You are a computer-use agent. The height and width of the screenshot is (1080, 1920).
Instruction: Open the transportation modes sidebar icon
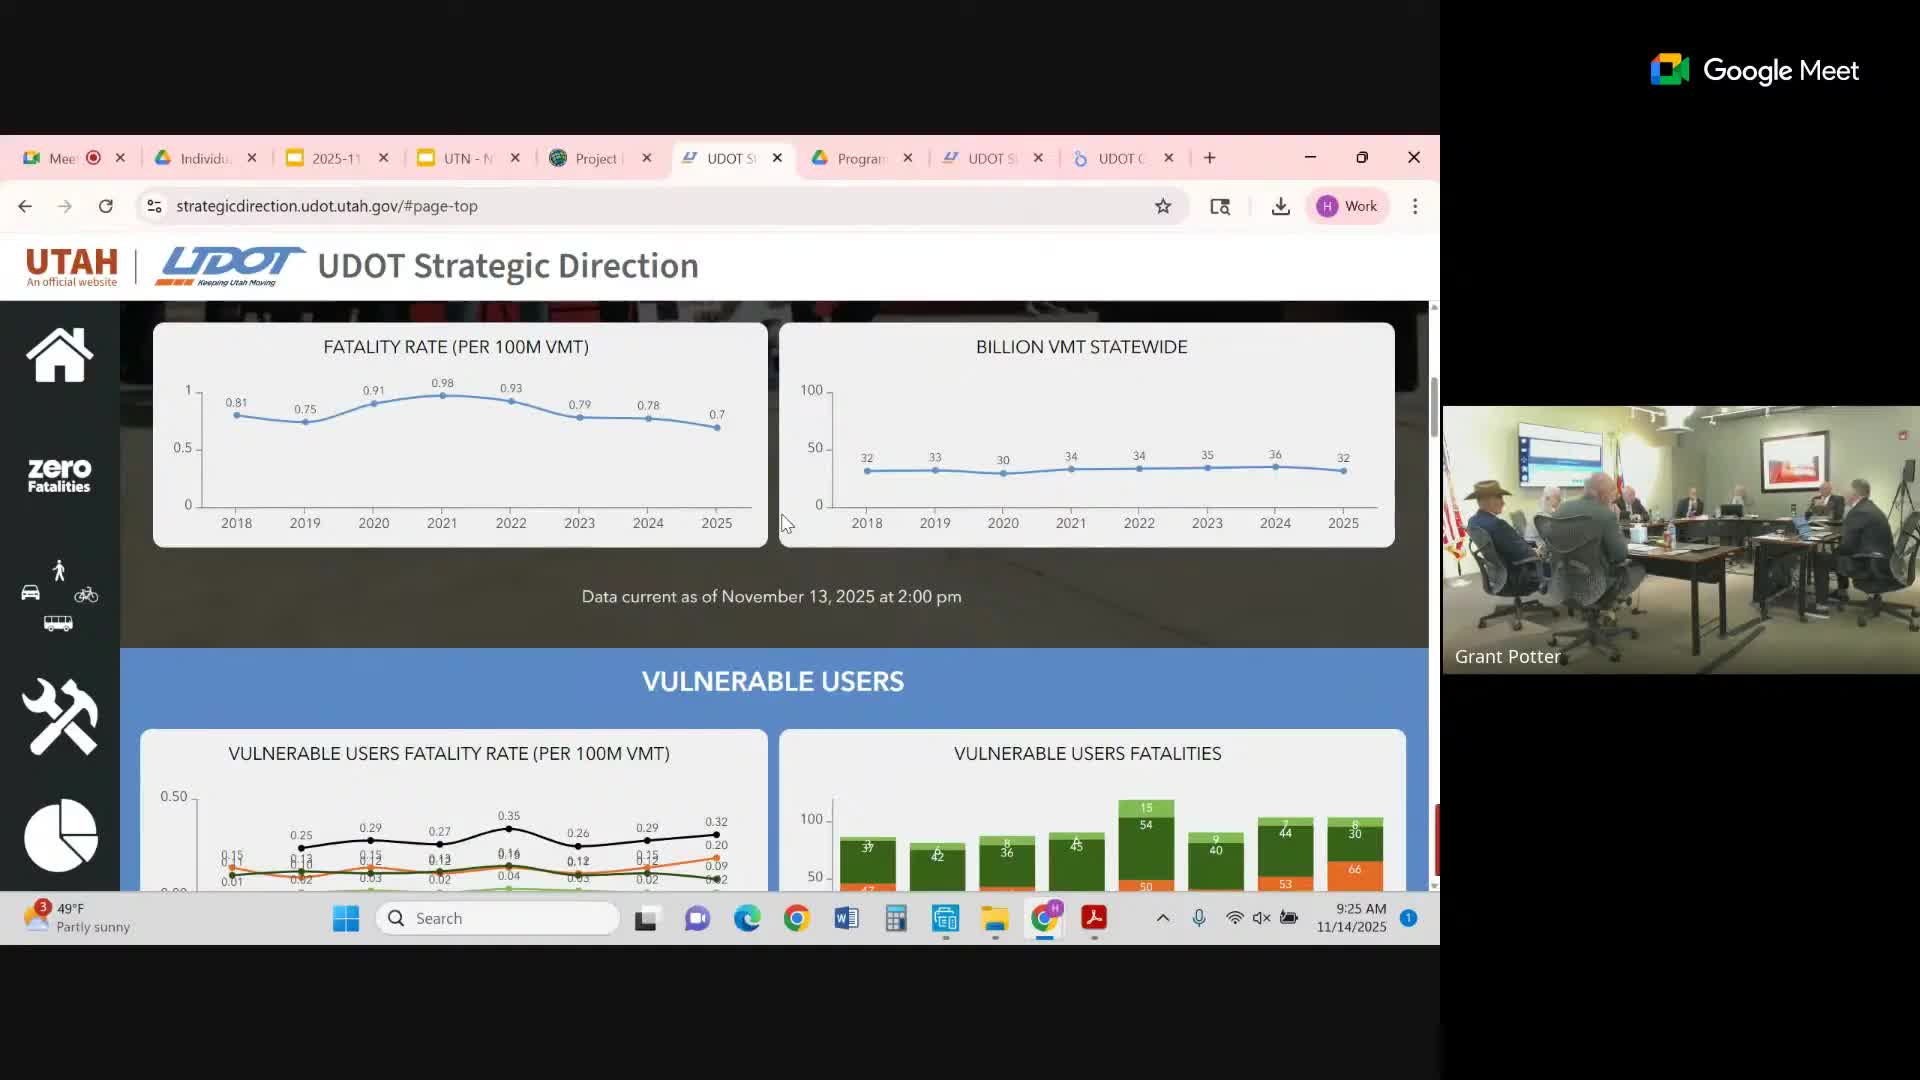pyautogui.click(x=59, y=596)
